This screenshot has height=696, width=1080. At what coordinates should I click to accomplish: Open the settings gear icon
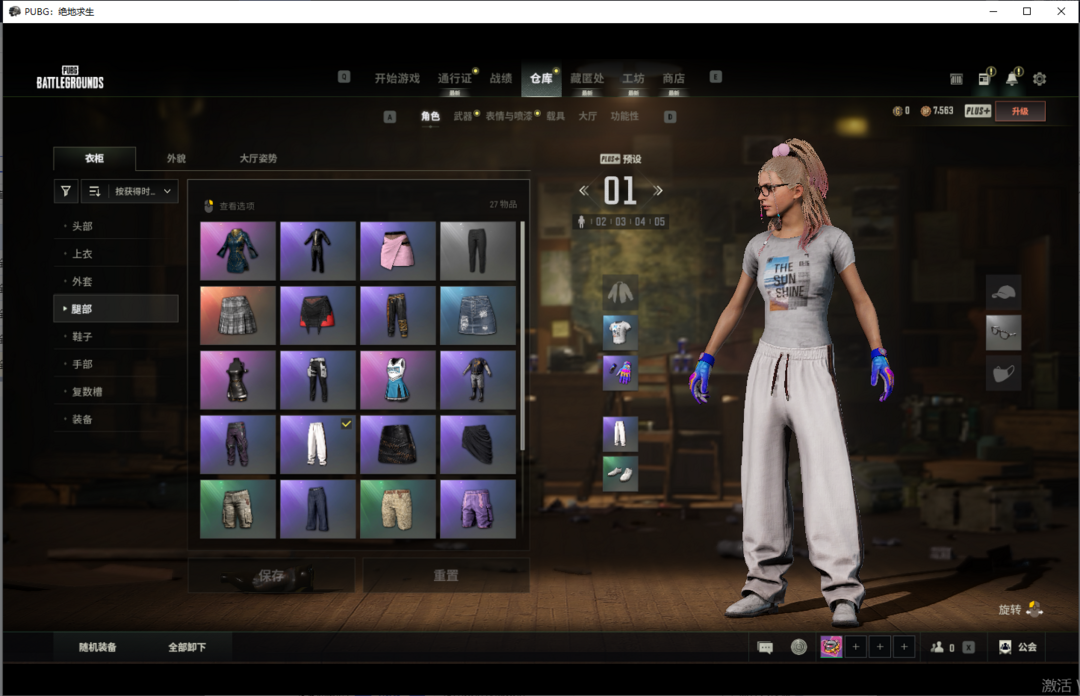(x=1039, y=79)
